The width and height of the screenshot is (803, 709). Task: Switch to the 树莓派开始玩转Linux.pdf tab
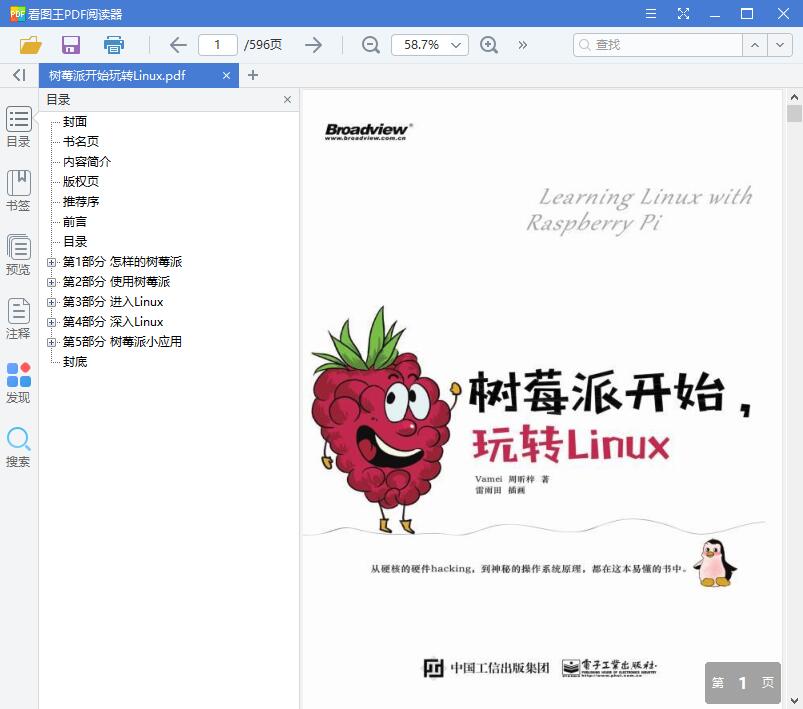point(117,76)
